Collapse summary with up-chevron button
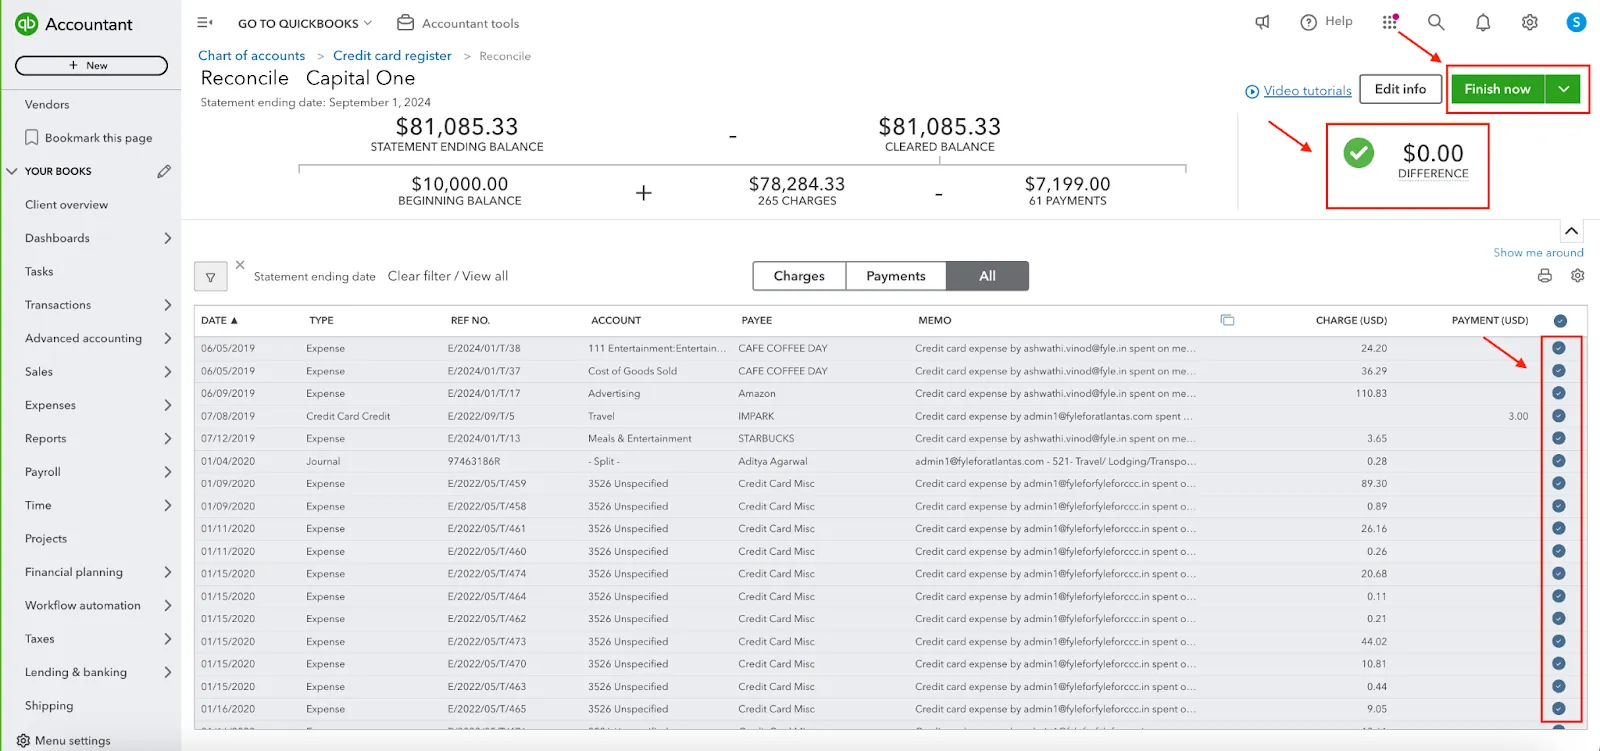Viewport: 1600px width, 751px height. pos(1571,231)
